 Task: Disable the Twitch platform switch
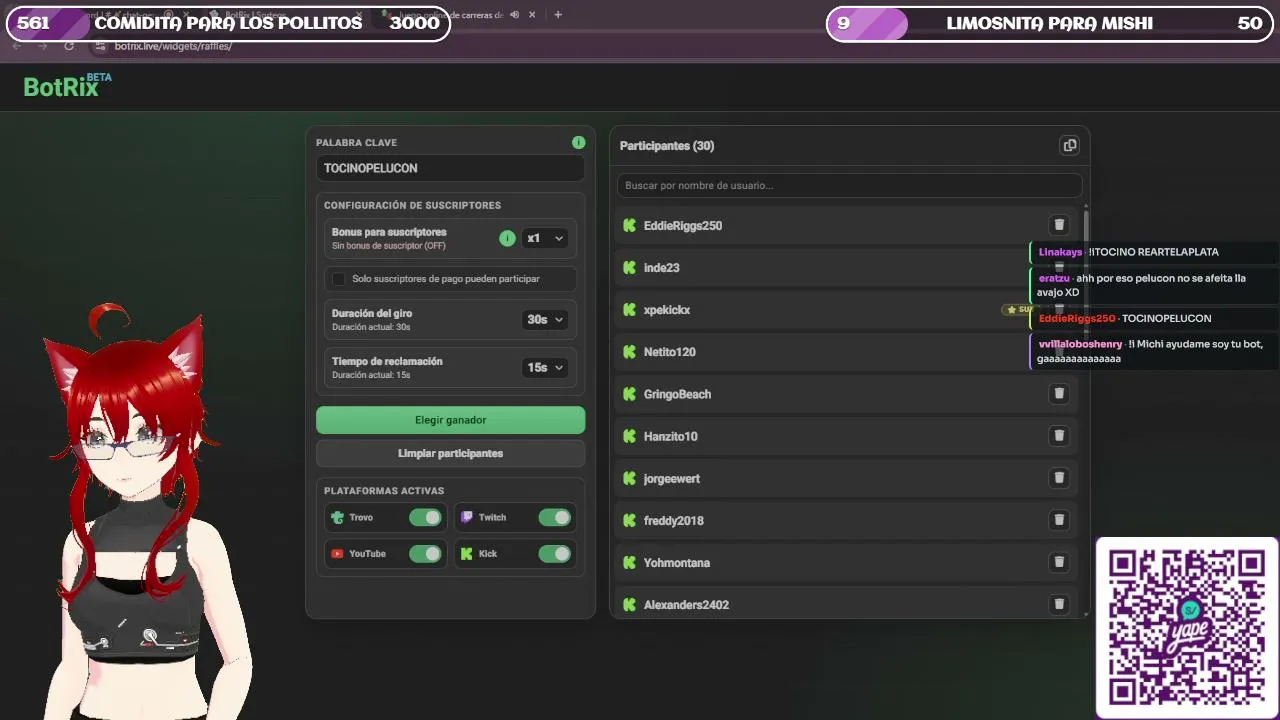click(554, 517)
